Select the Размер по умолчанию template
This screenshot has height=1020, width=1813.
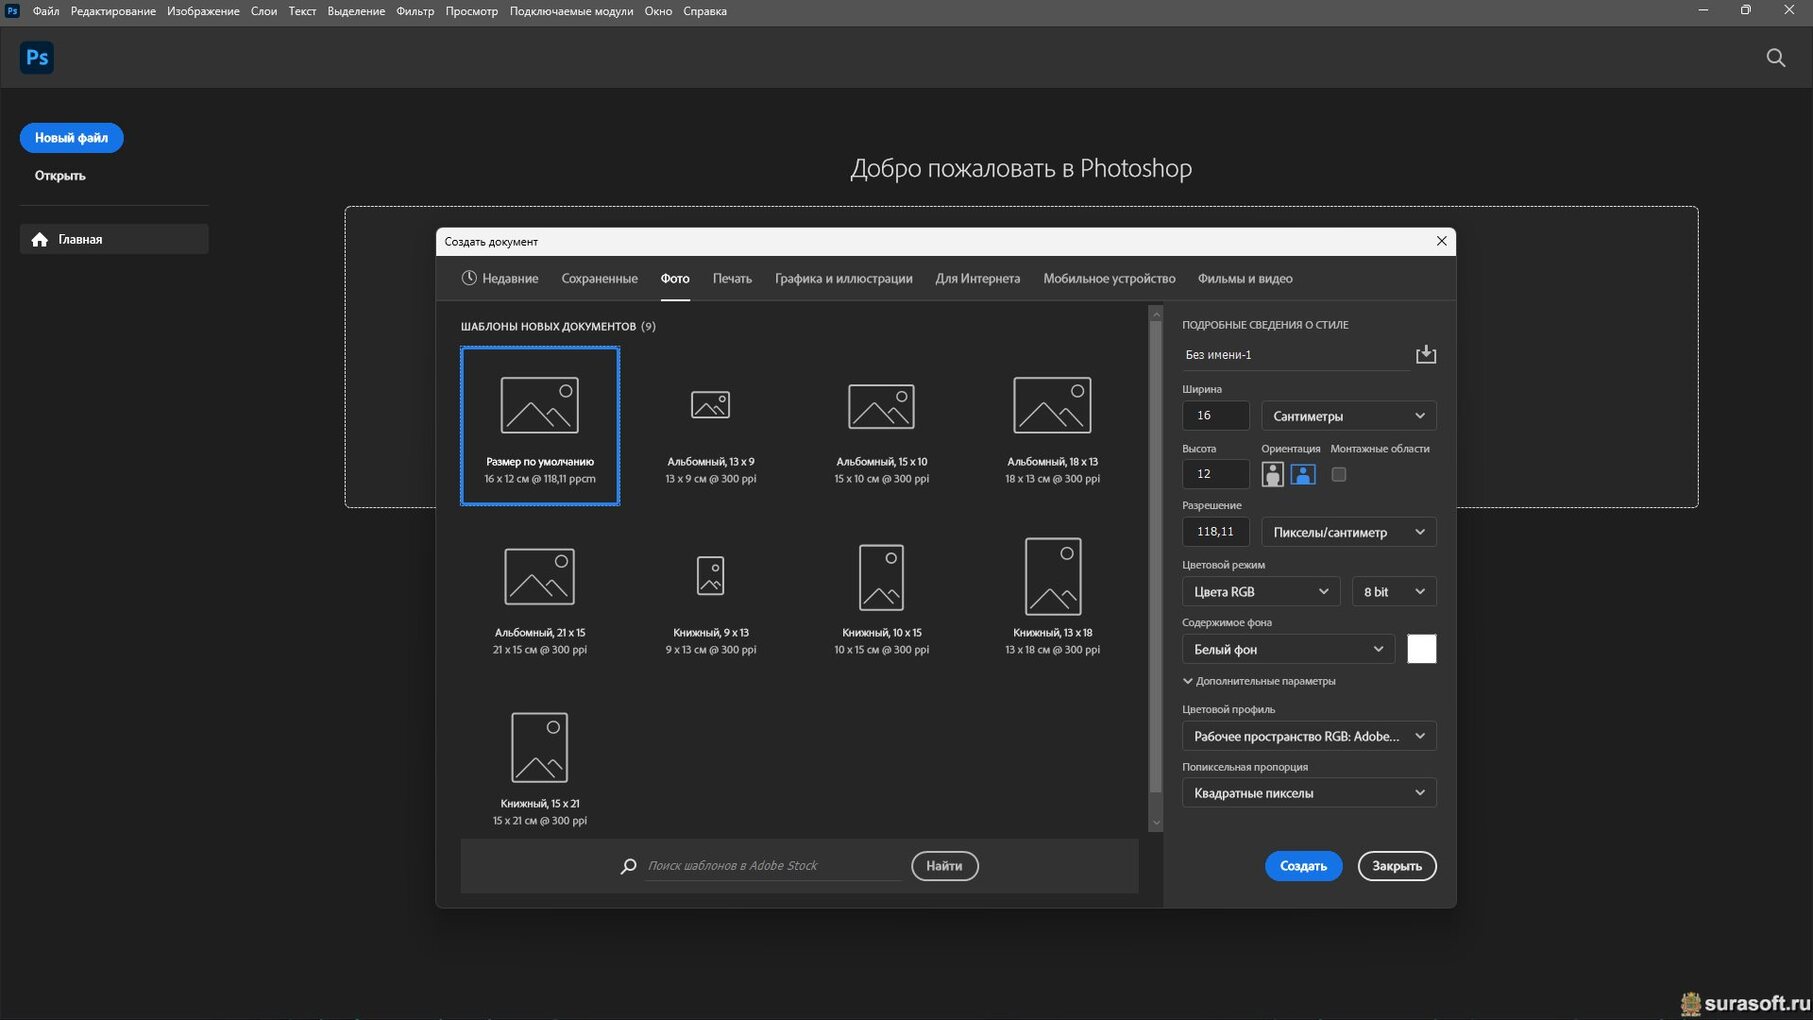coord(540,426)
